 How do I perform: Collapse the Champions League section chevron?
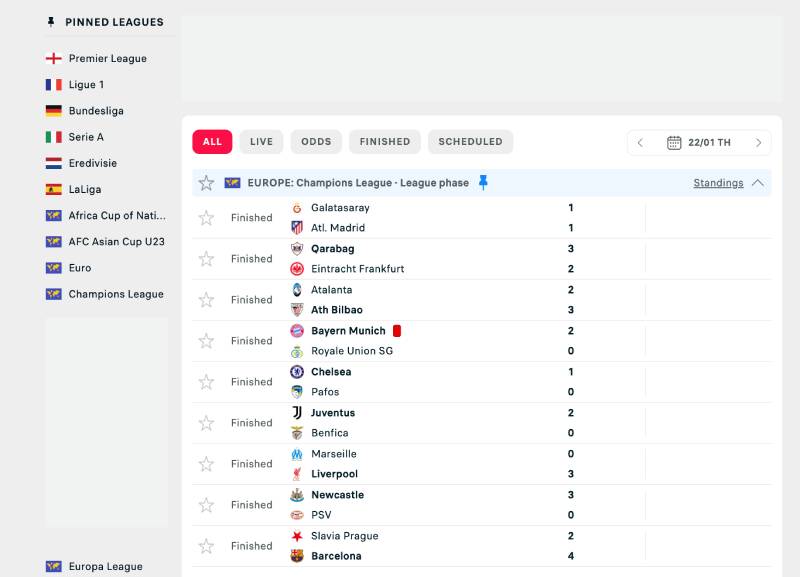tap(758, 183)
